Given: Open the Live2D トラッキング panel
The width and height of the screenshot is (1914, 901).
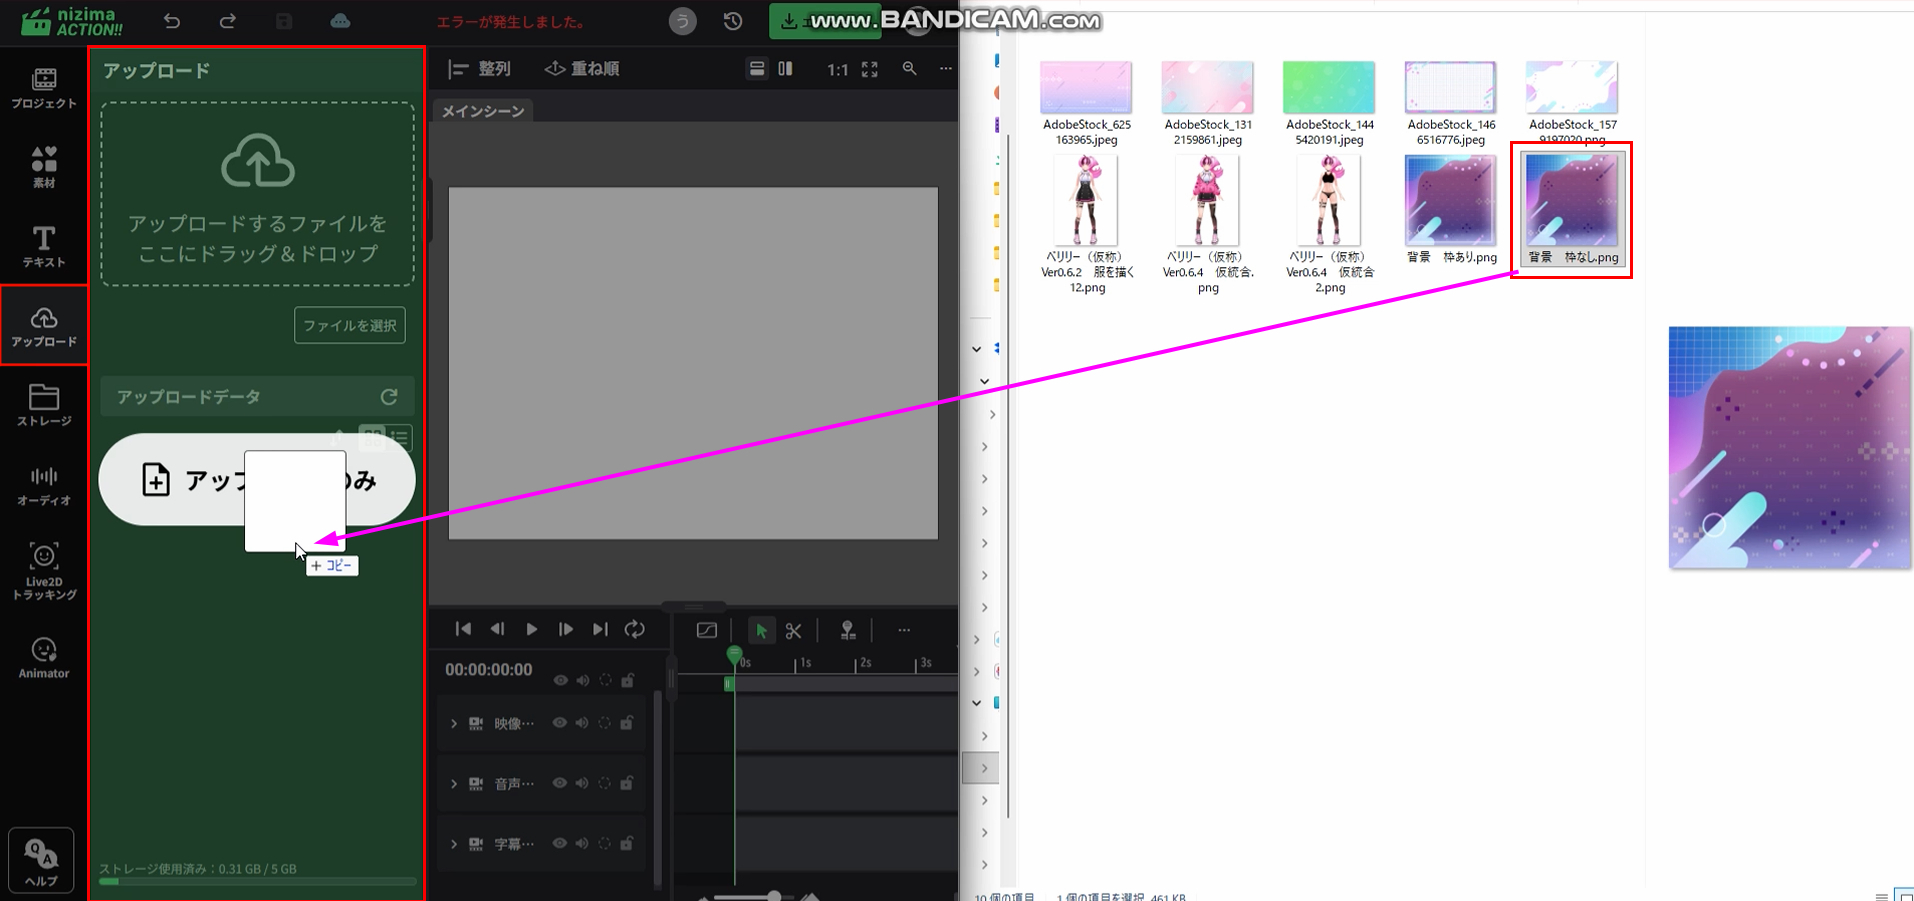Looking at the screenshot, I should tap(43, 570).
